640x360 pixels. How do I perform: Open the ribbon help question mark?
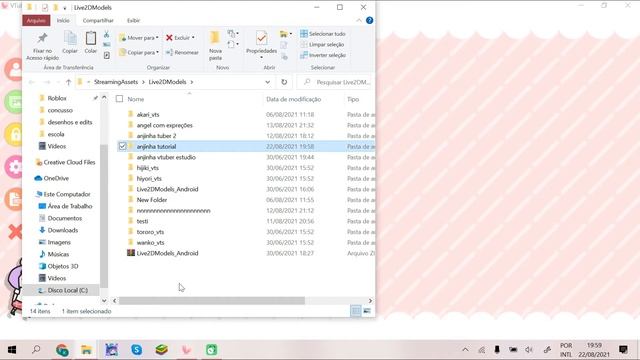click(369, 20)
